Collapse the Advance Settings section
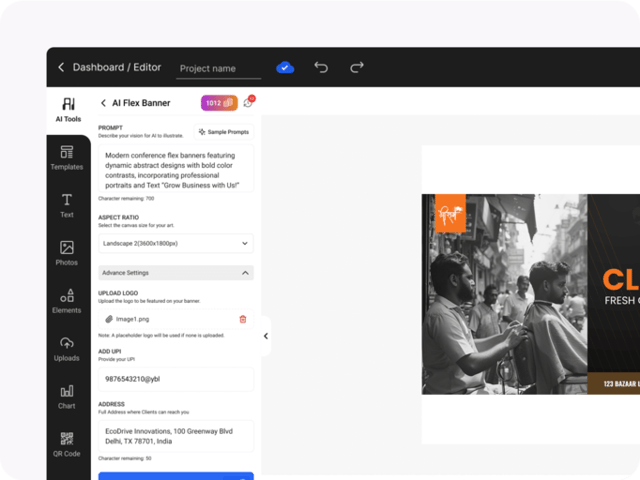 tap(176, 273)
